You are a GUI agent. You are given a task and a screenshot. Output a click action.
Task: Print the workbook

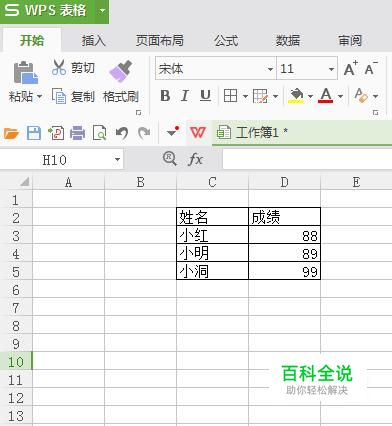pos(77,133)
